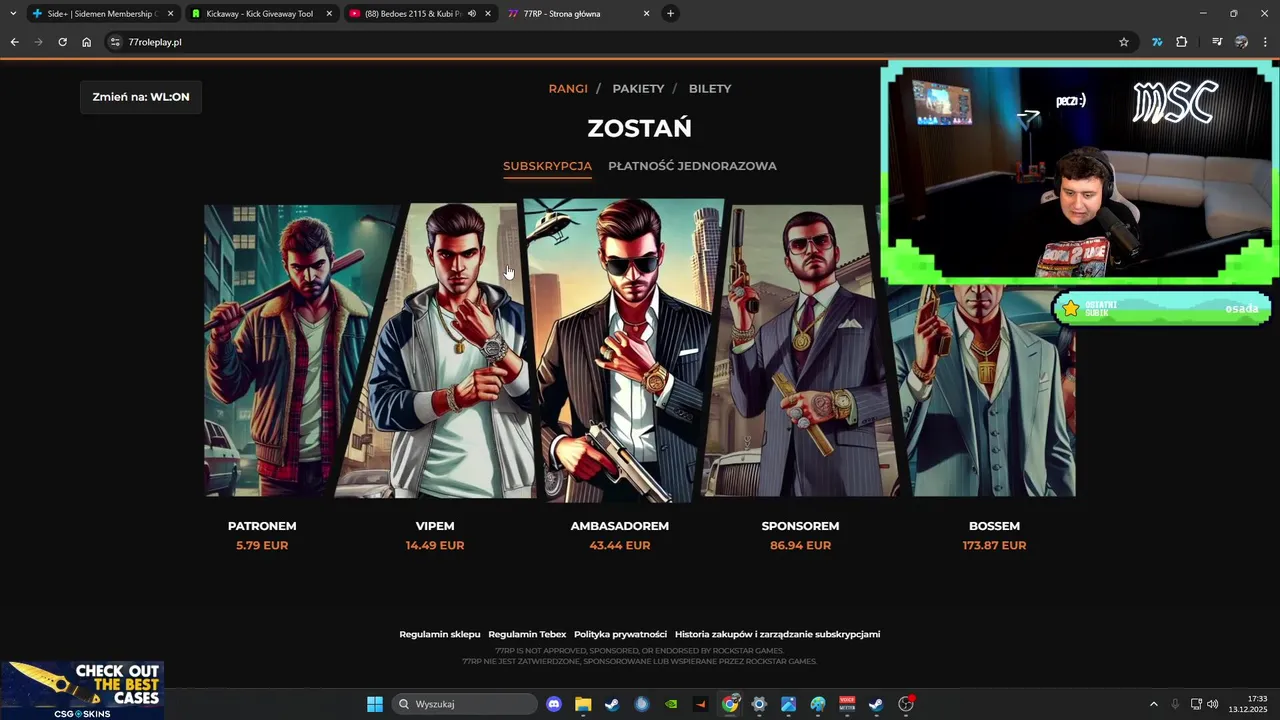Go back using the browser back arrow

click(x=14, y=42)
